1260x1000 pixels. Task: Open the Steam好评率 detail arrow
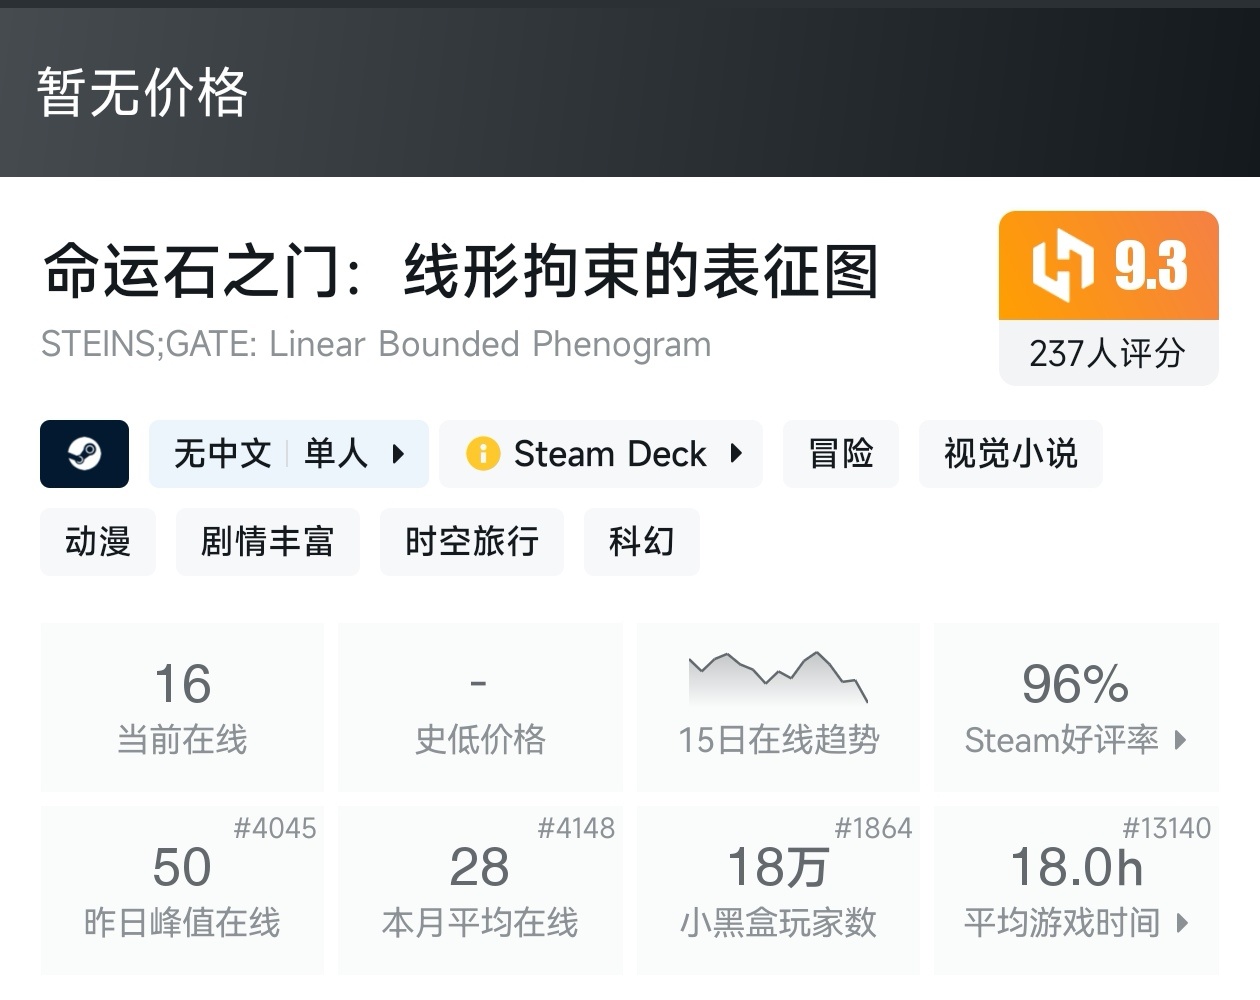coord(1181,740)
